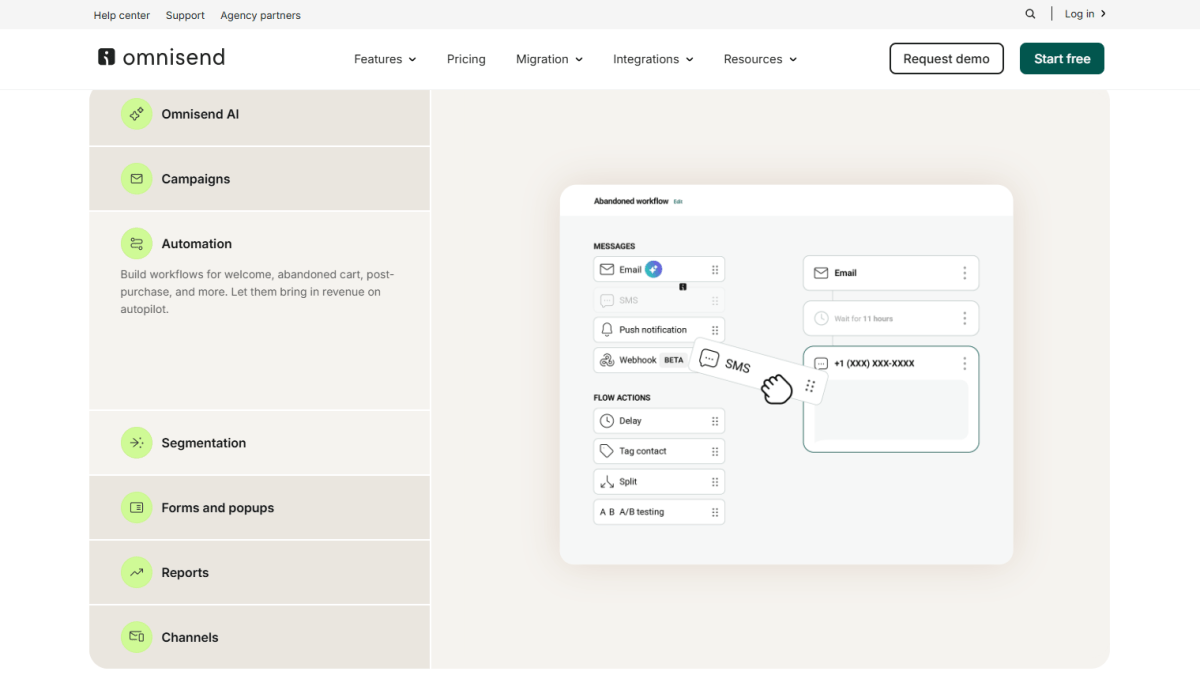Click the Request demo button

[x=946, y=58]
